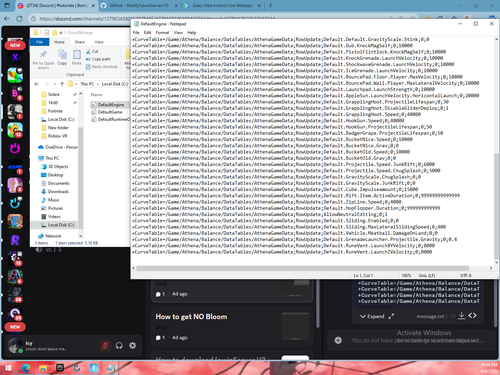Click the Discord message attach plus button
This screenshot has height=375, width=500.
point(338,340)
